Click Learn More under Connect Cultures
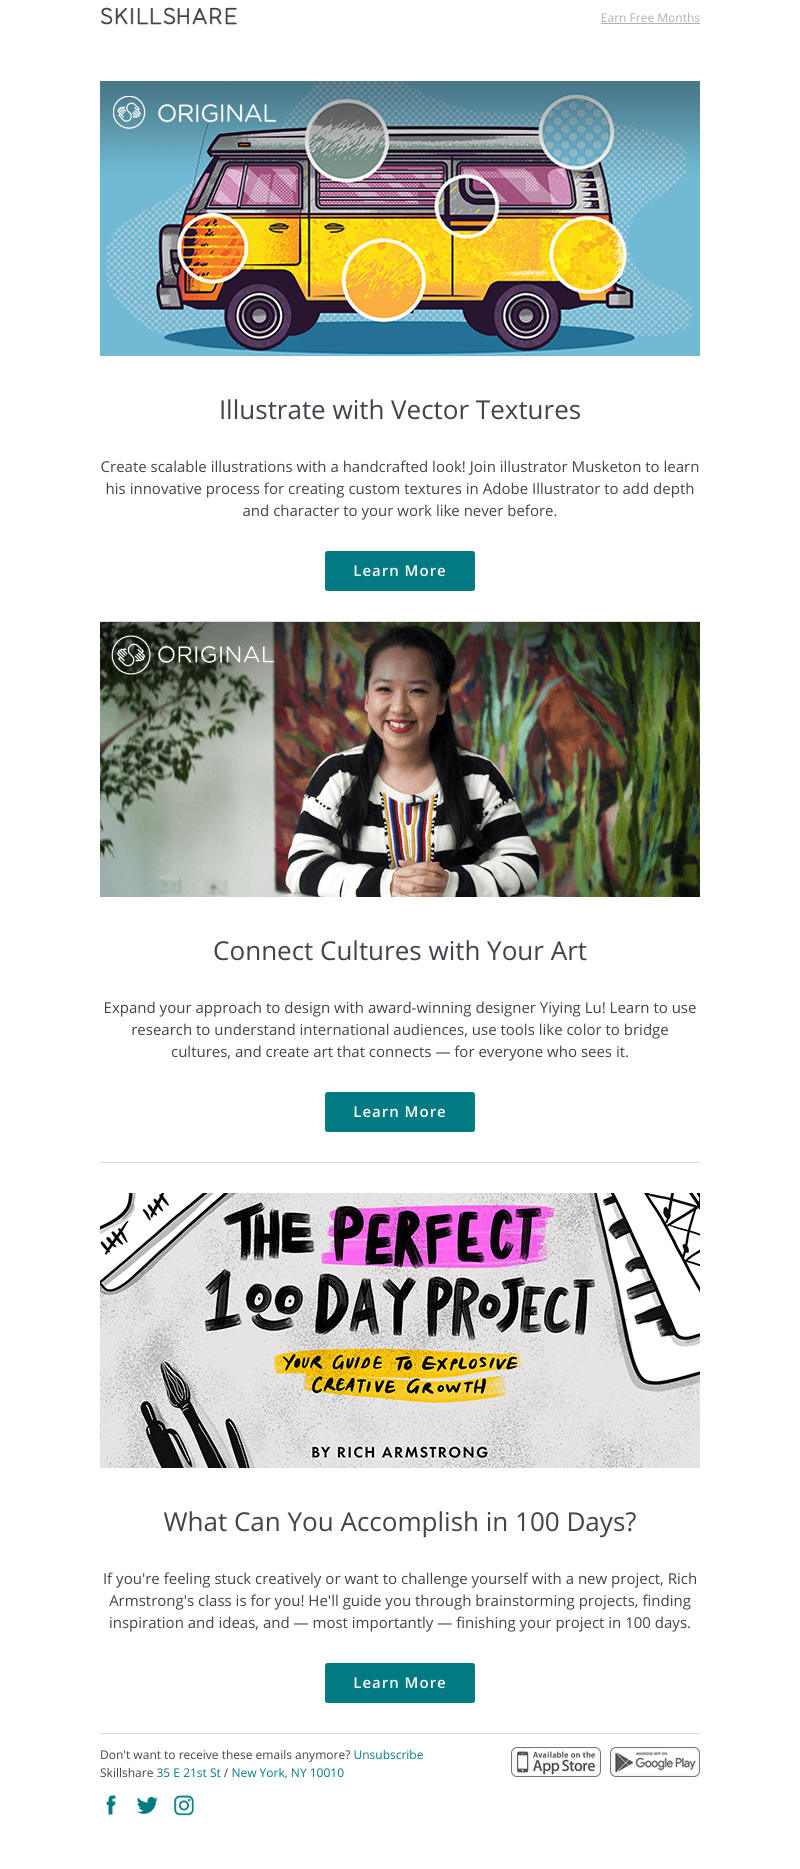 [400, 1112]
